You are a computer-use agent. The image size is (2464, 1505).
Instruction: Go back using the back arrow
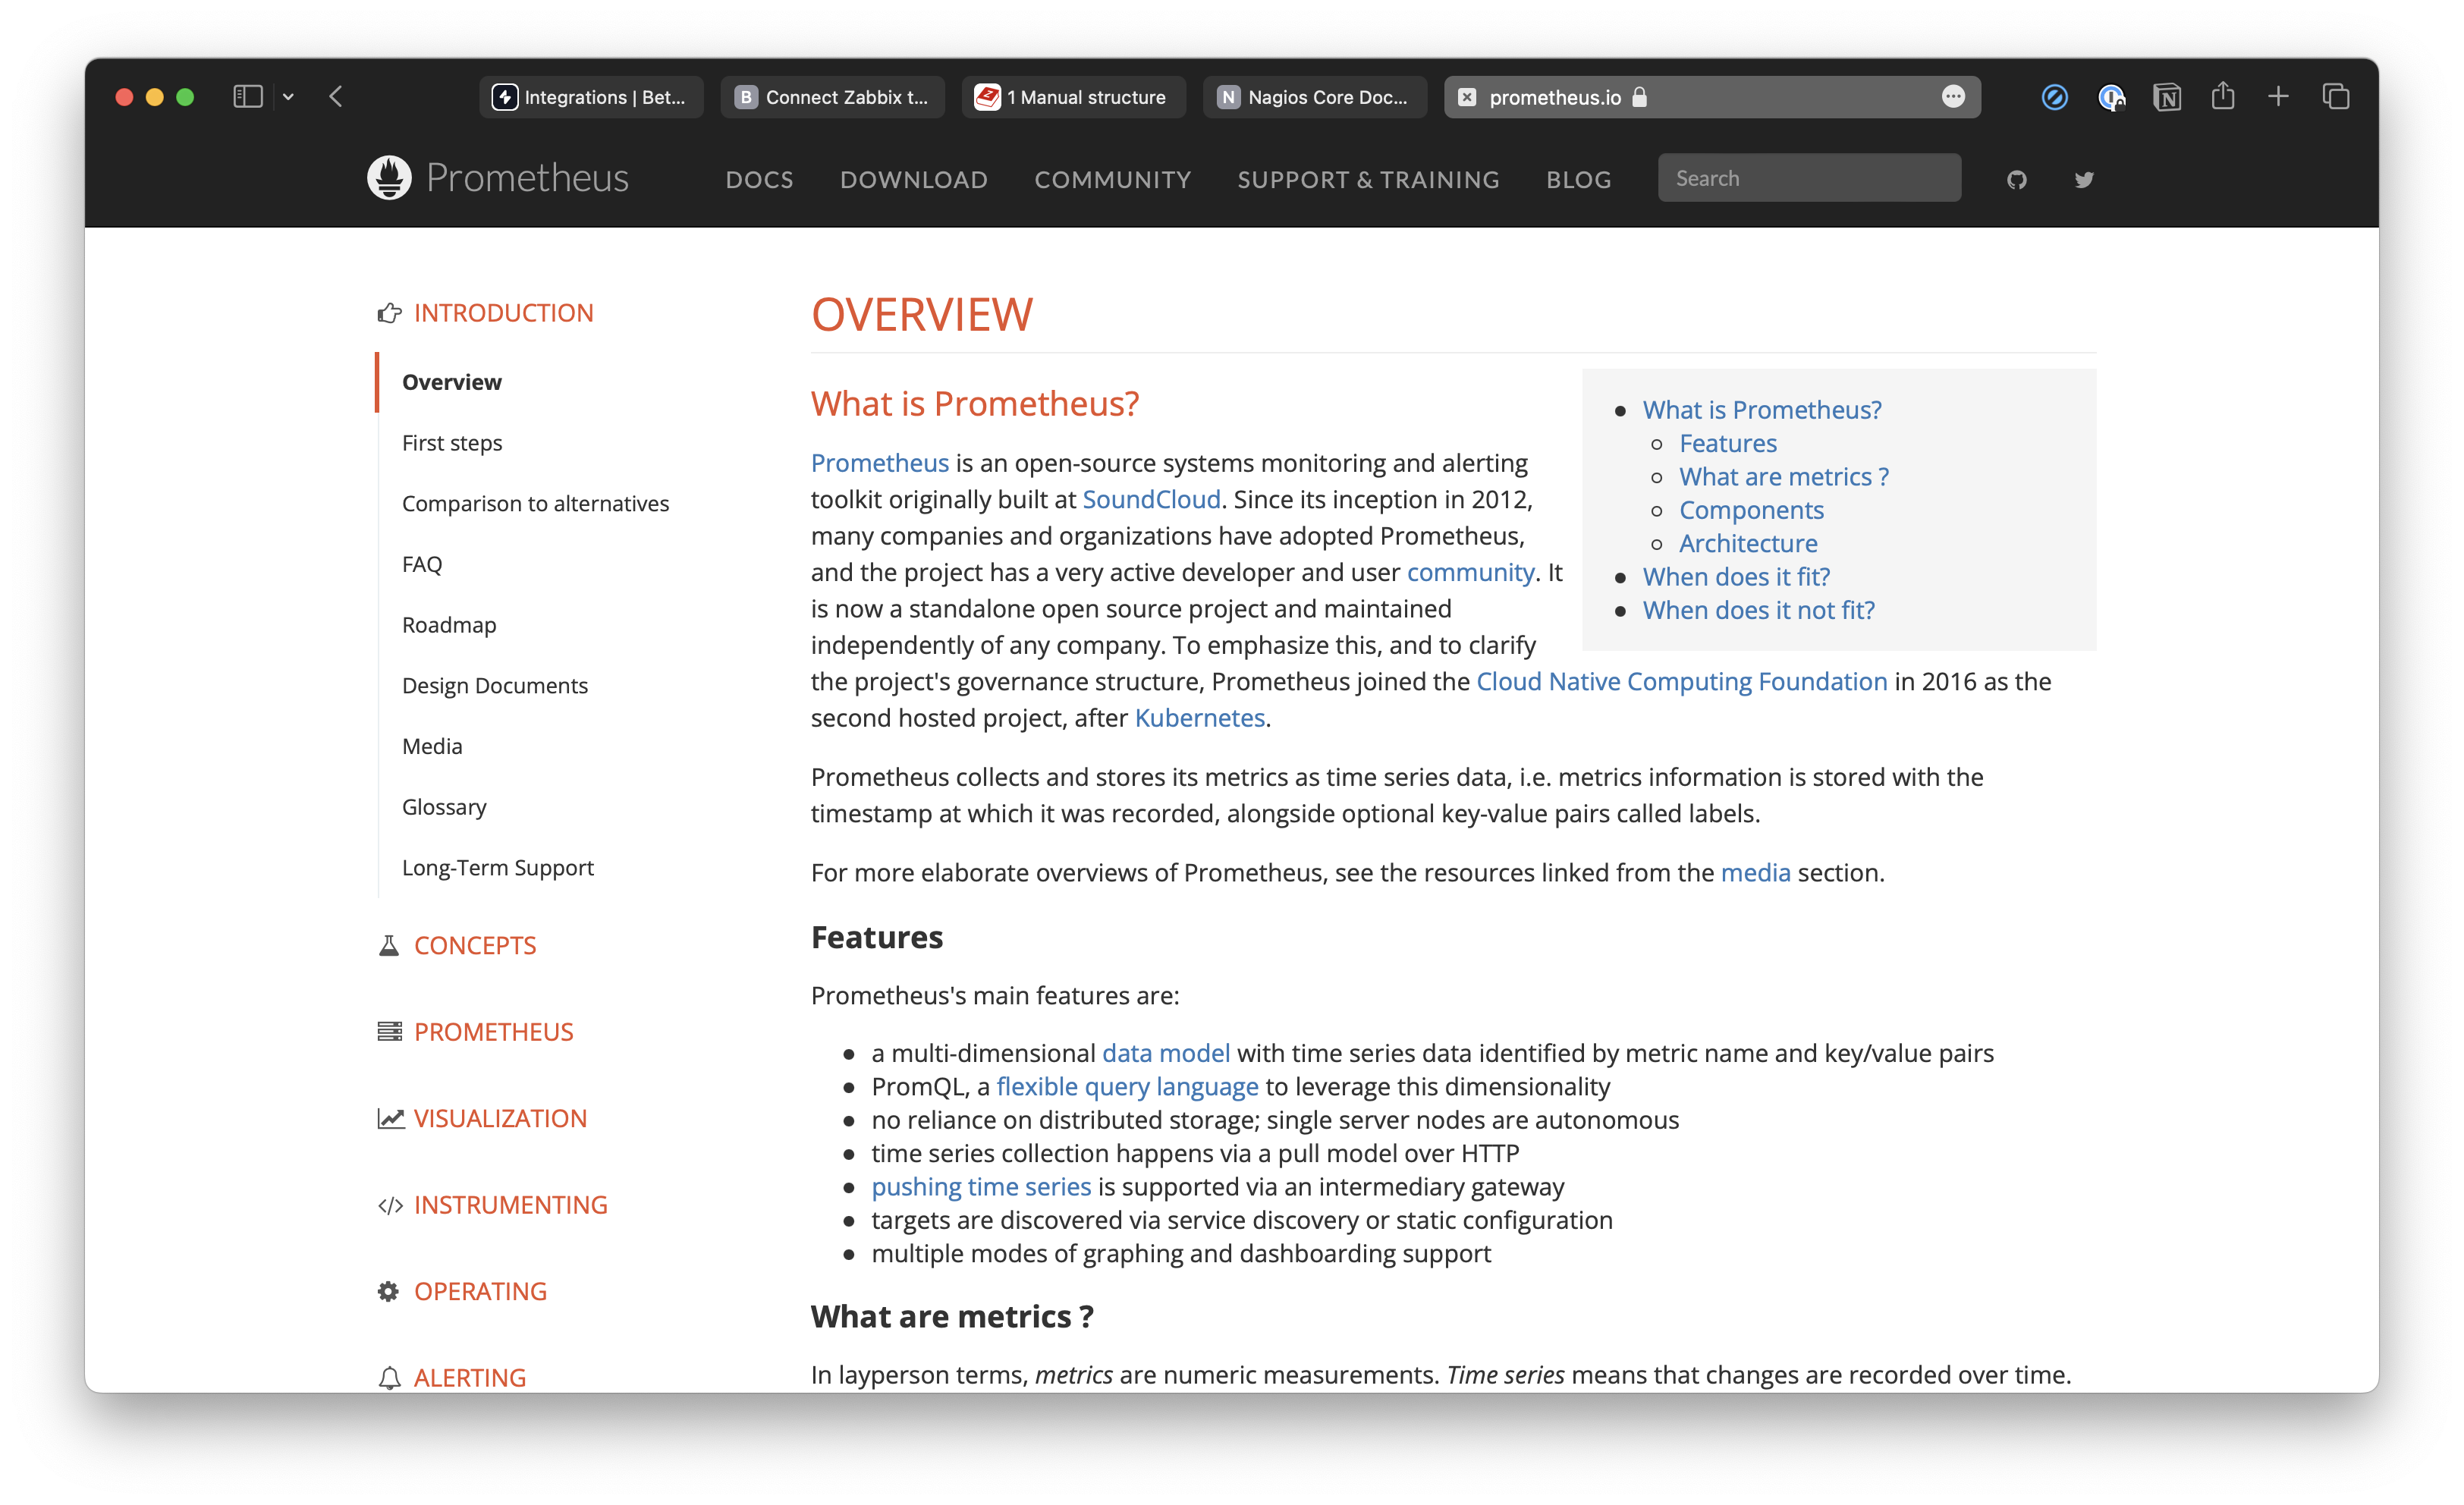coord(336,97)
